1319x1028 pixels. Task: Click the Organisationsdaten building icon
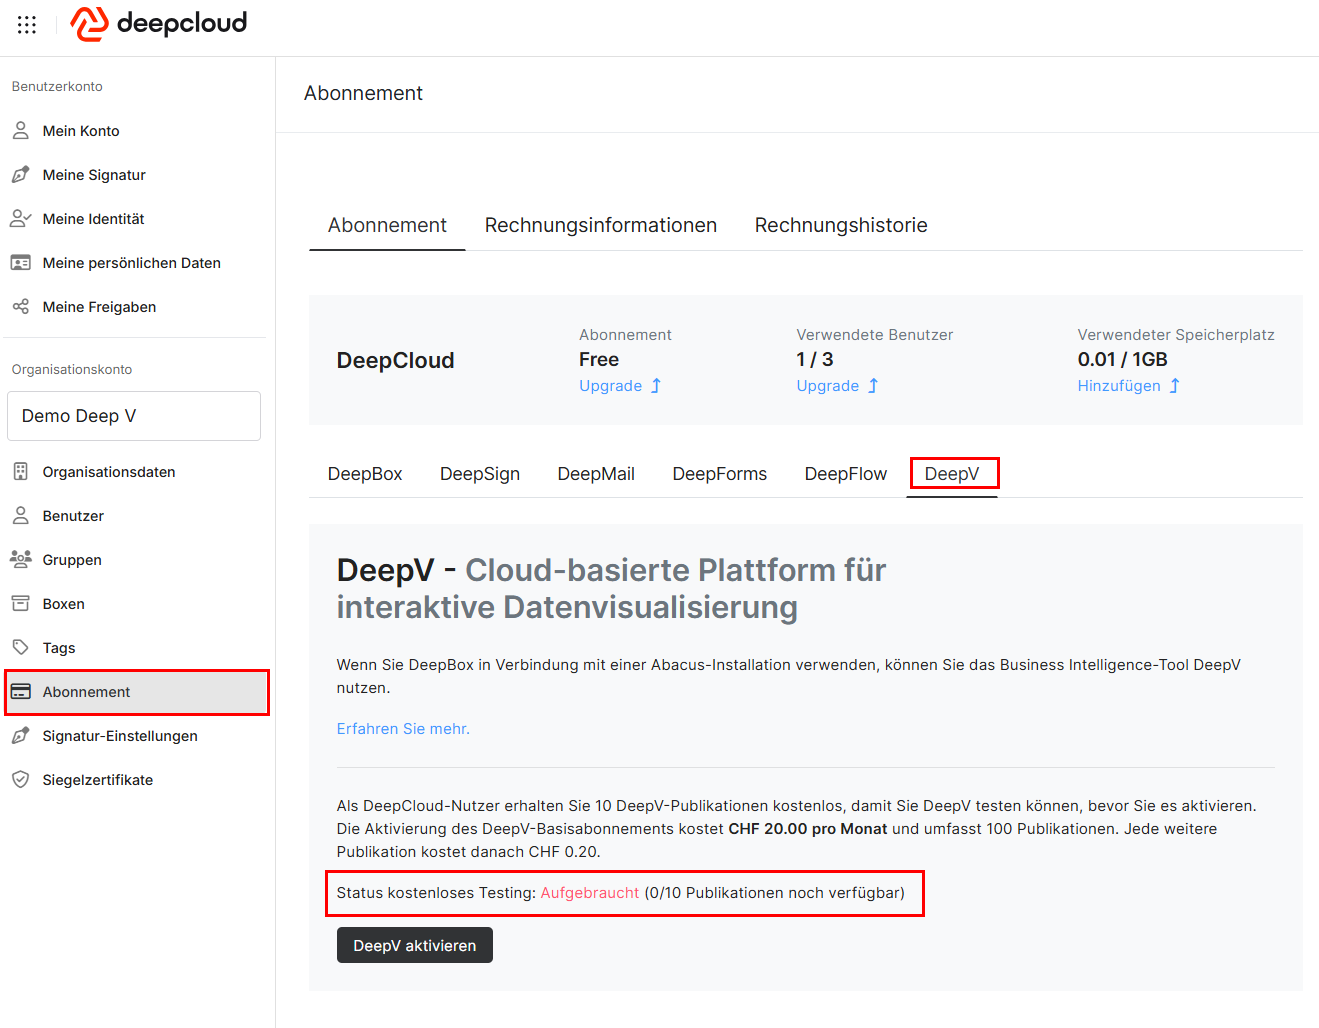click(20, 472)
